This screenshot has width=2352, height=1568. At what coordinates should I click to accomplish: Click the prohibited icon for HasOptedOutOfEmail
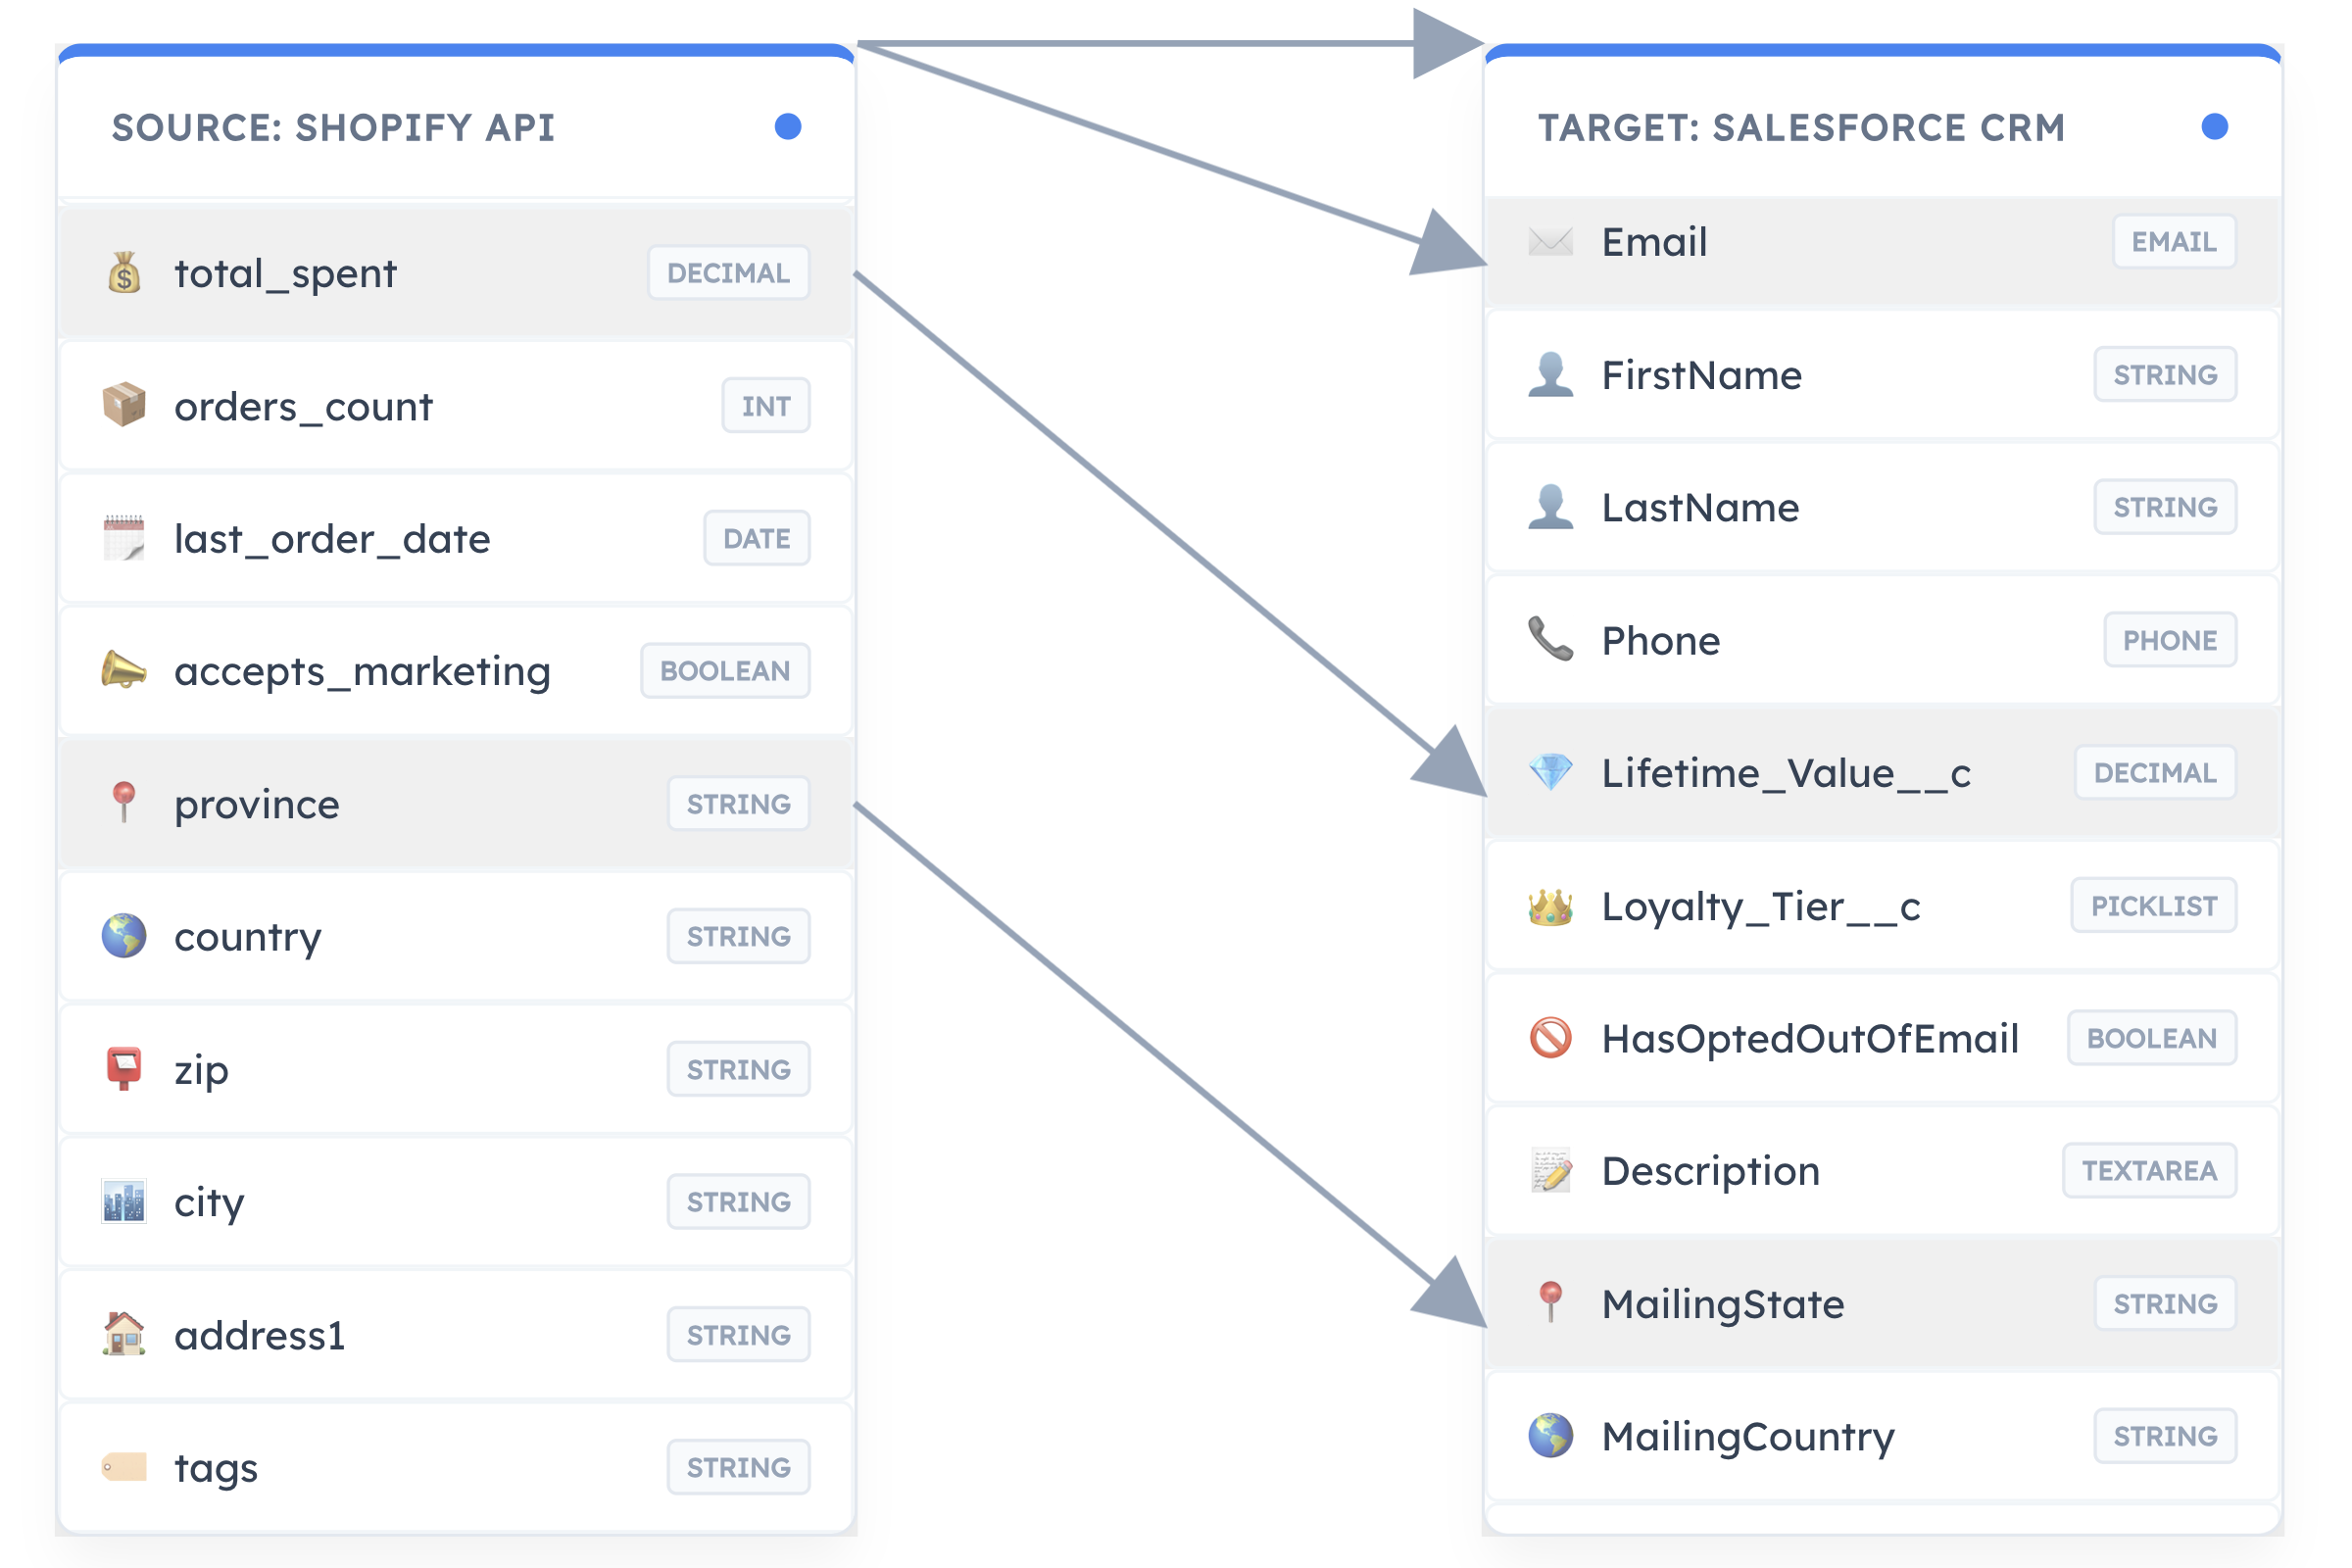[1551, 1038]
